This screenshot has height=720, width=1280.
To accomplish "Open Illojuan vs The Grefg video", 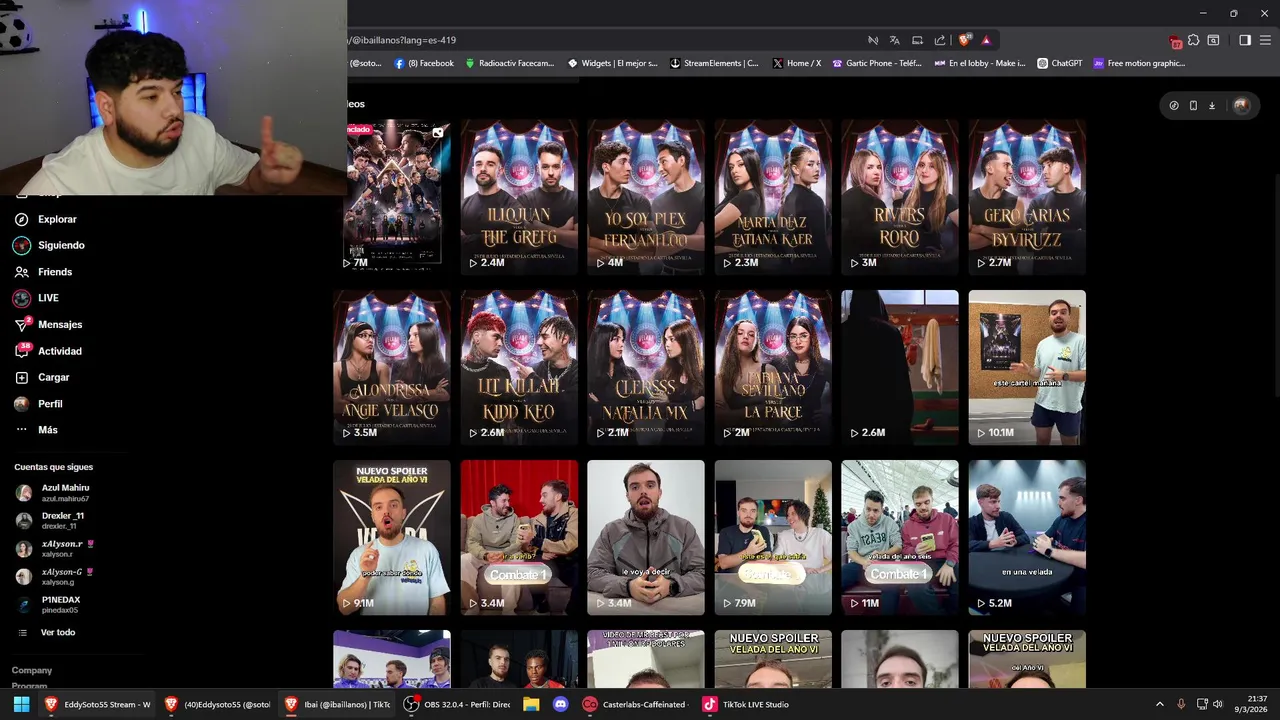I will click(519, 197).
